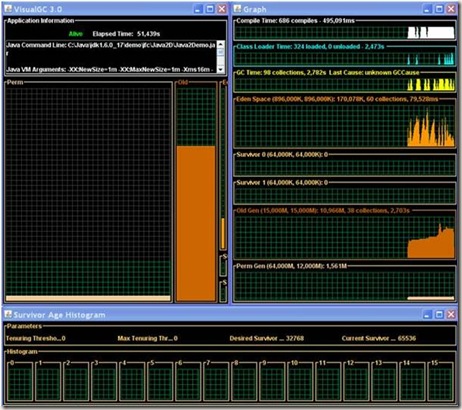
Task: Click histogram cell 3
Action: point(104,381)
